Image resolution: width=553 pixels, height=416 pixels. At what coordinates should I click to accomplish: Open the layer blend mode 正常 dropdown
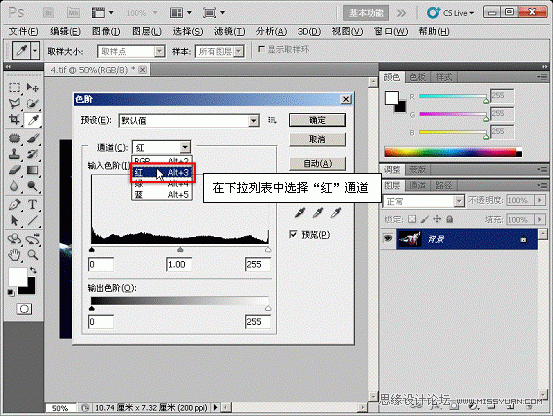[x=423, y=201]
